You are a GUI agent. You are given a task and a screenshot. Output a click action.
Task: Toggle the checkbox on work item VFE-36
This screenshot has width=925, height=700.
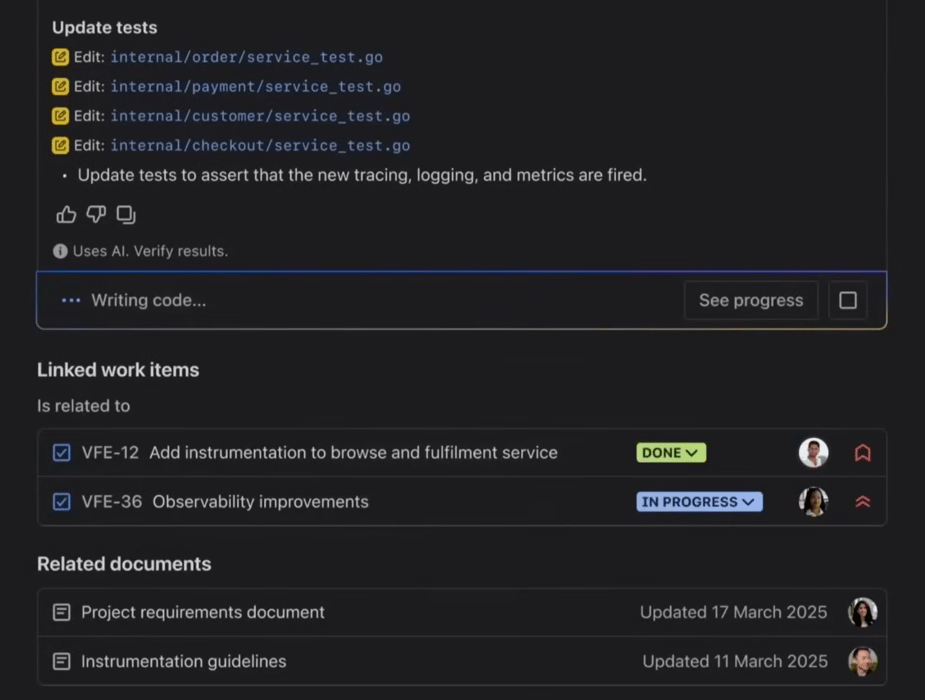click(62, 501)
